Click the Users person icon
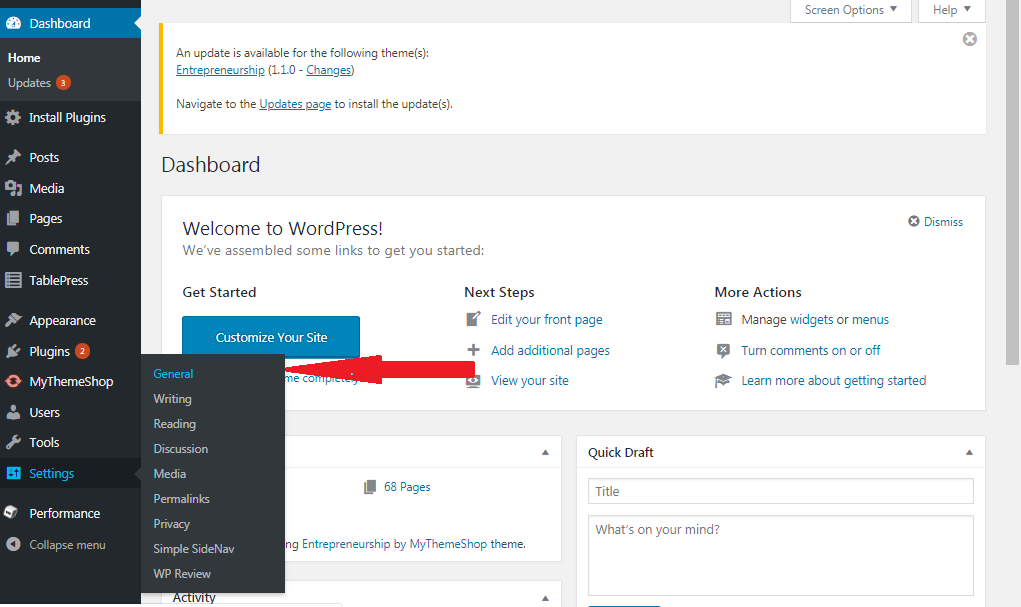 click(x=13, y=412)
